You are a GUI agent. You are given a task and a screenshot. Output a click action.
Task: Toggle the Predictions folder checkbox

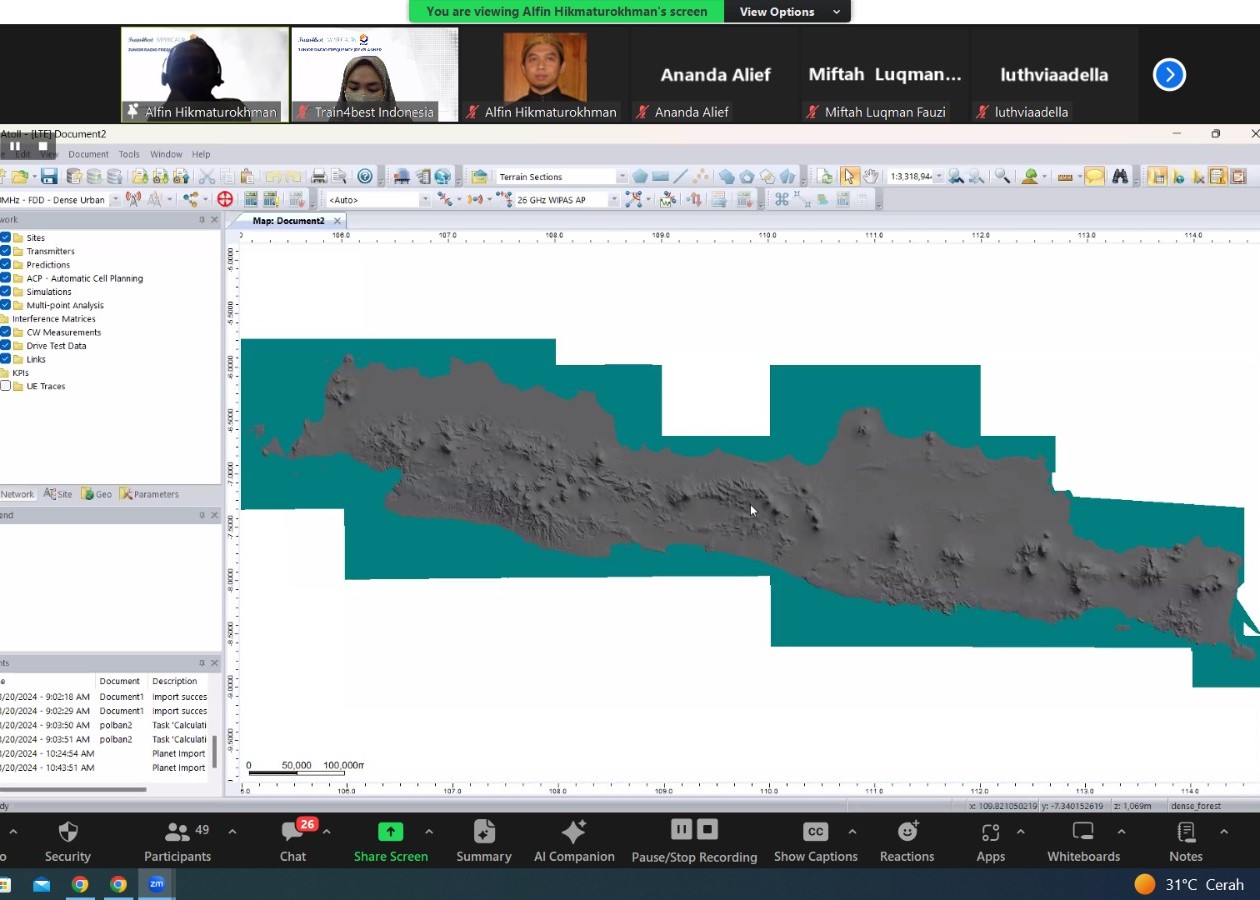pos(6,265)
